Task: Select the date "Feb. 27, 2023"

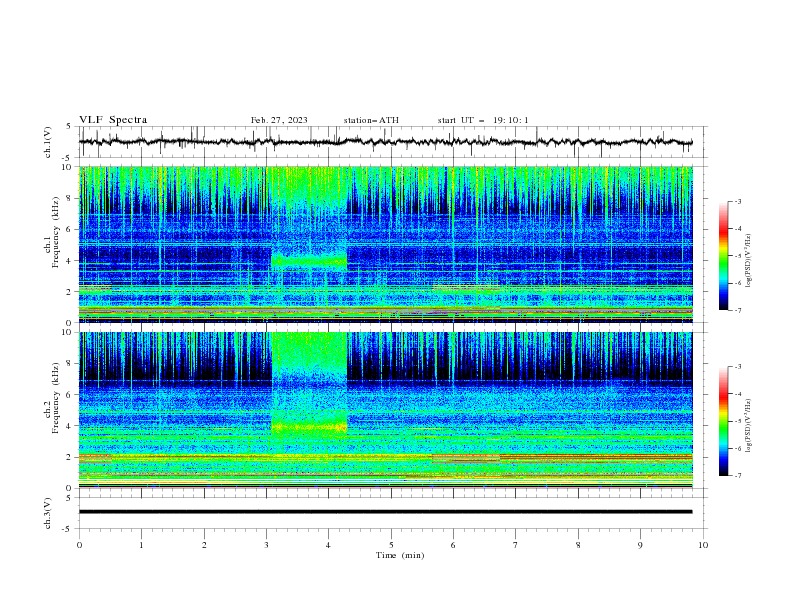Action: point(279,120)
